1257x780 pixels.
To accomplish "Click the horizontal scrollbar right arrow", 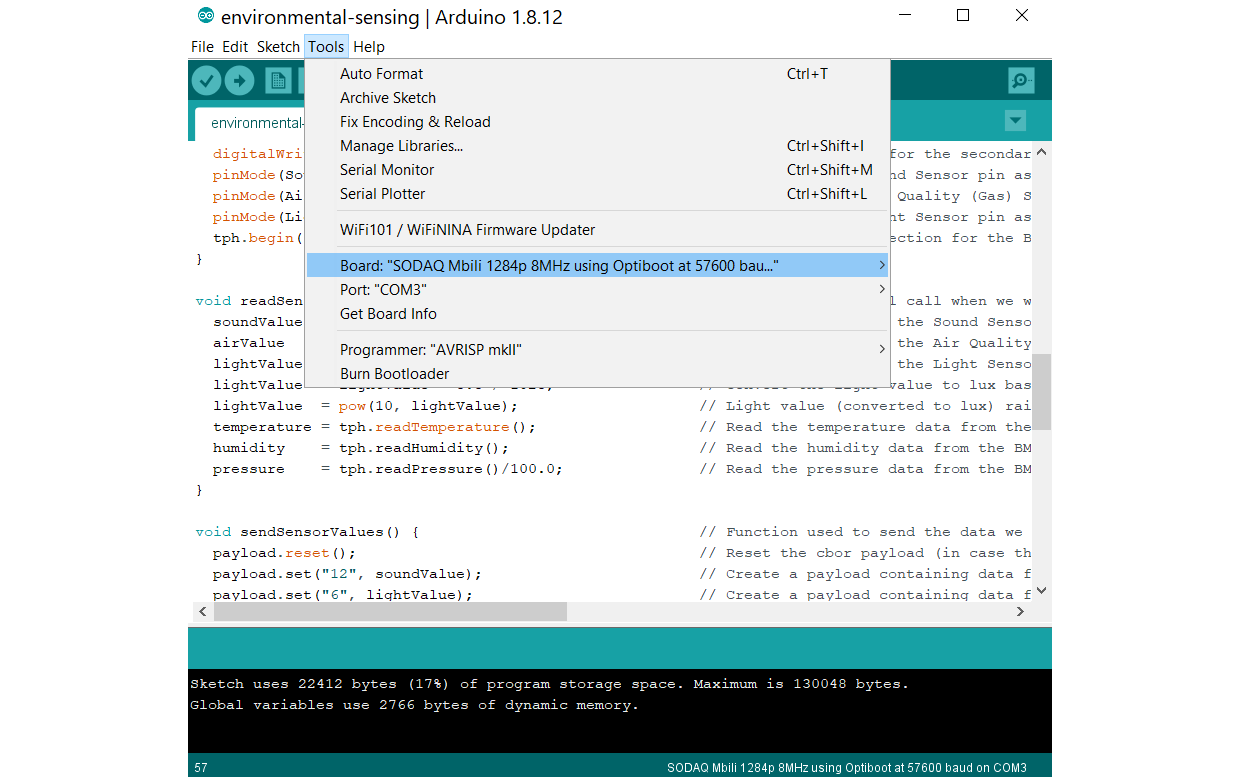I will tap(1021, 611).
